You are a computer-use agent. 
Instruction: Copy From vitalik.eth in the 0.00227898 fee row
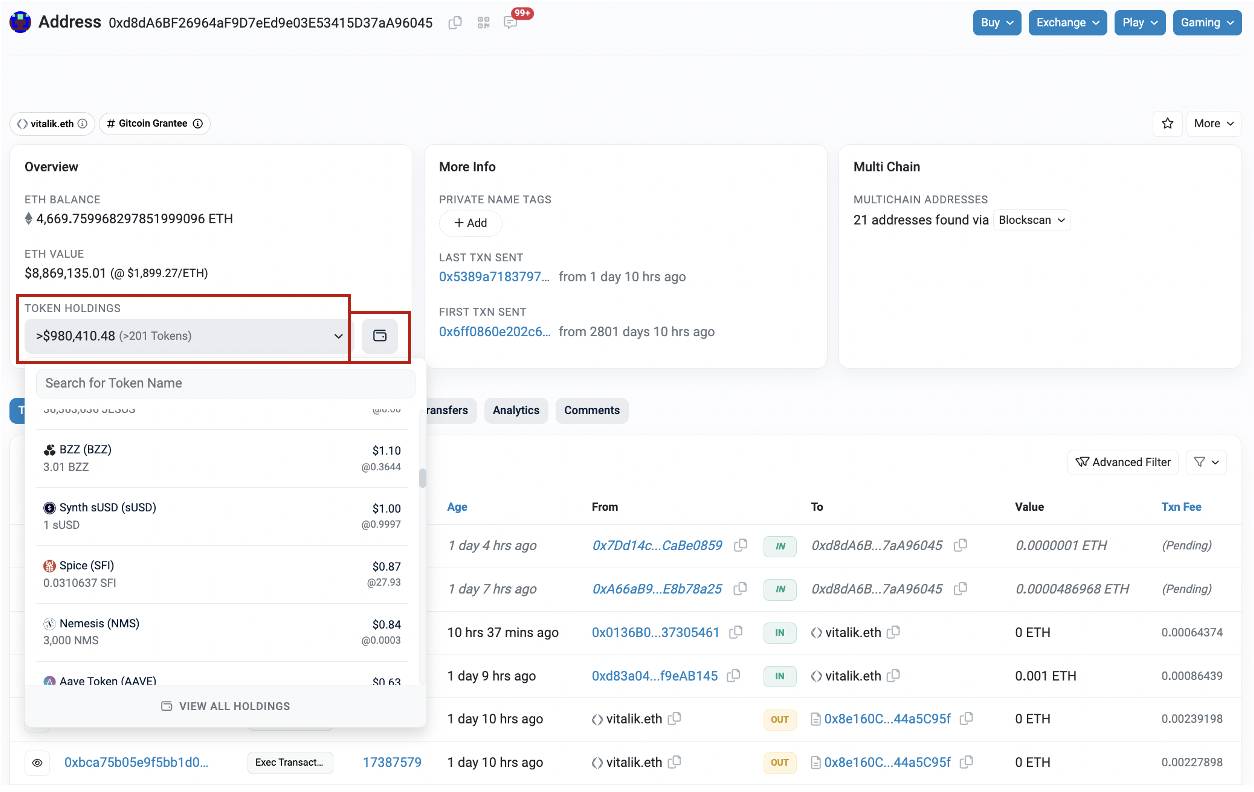pos(675,762)
